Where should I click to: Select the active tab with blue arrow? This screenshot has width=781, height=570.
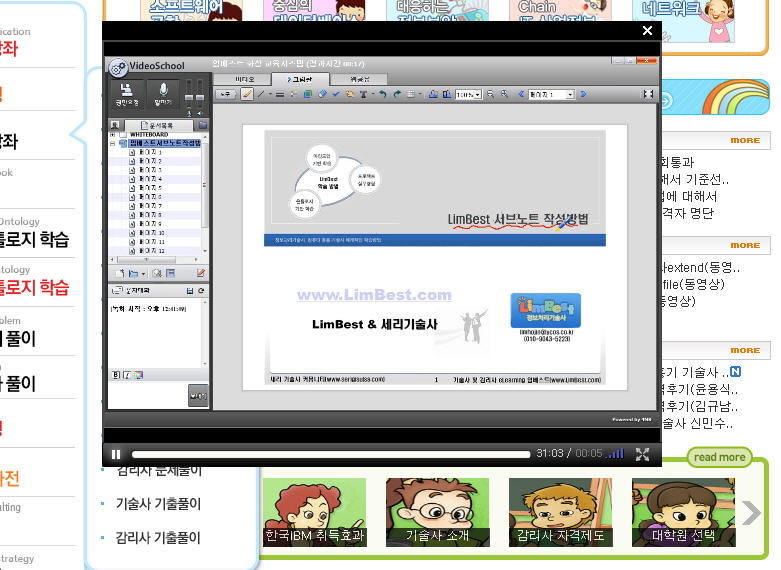(x=300, y=79)
